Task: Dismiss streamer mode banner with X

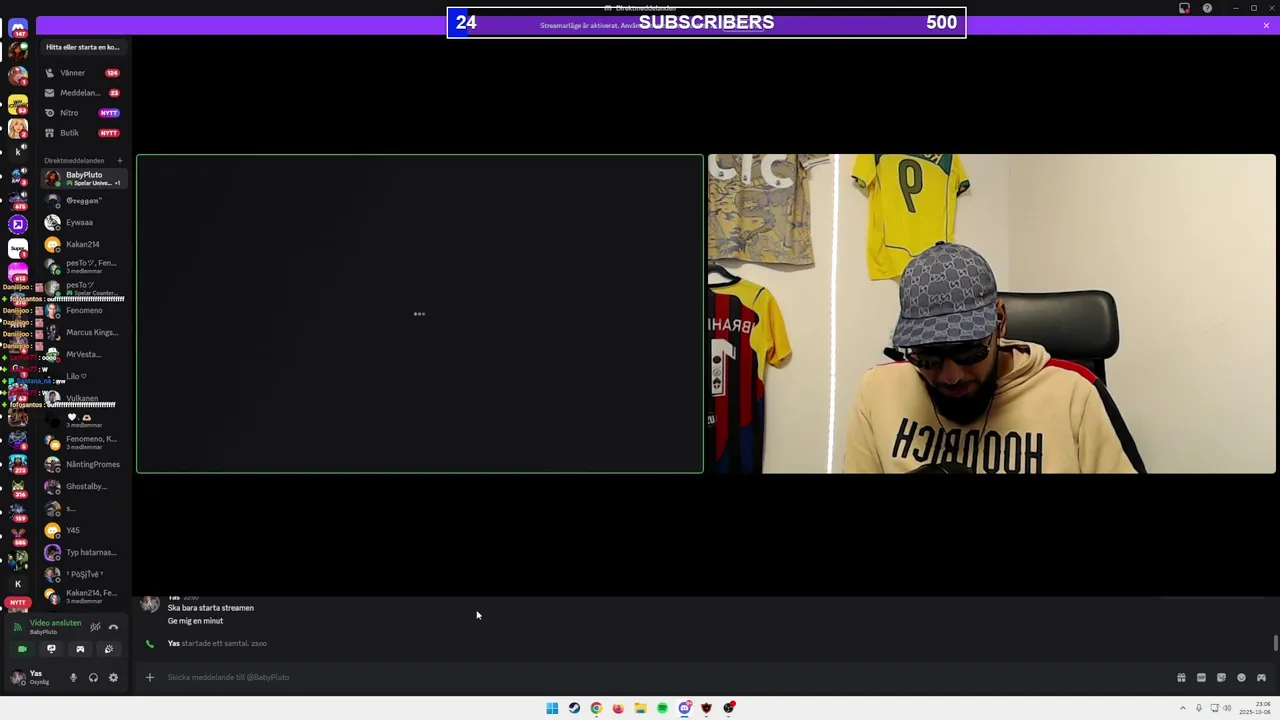Action: click(x=1266, y=25)
